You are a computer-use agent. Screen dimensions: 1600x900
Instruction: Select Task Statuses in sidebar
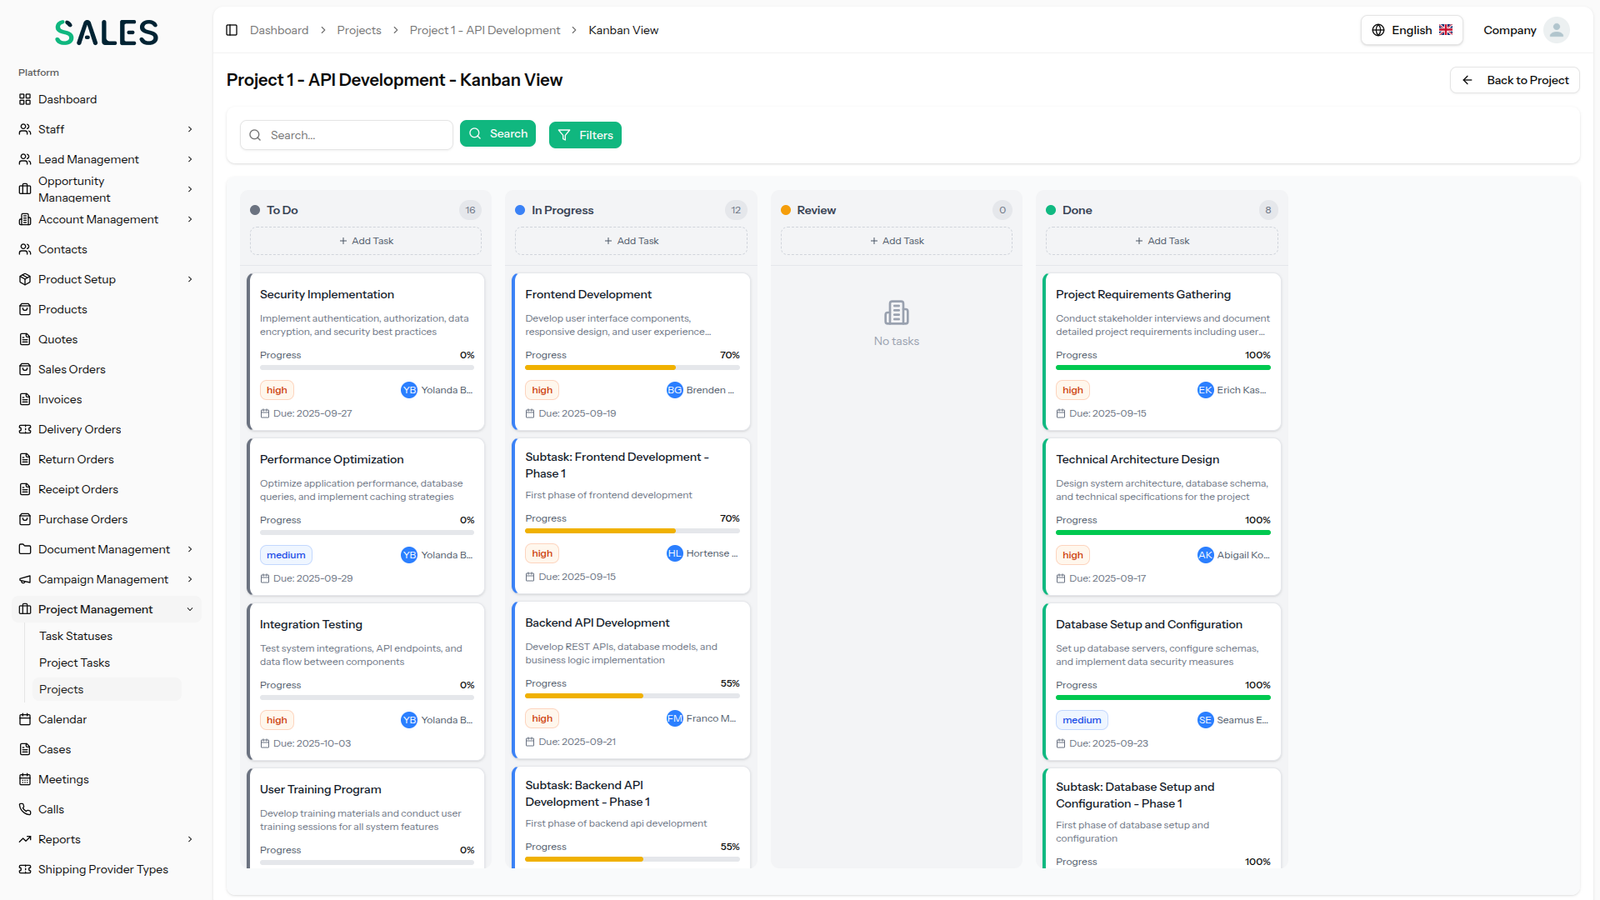75,636
